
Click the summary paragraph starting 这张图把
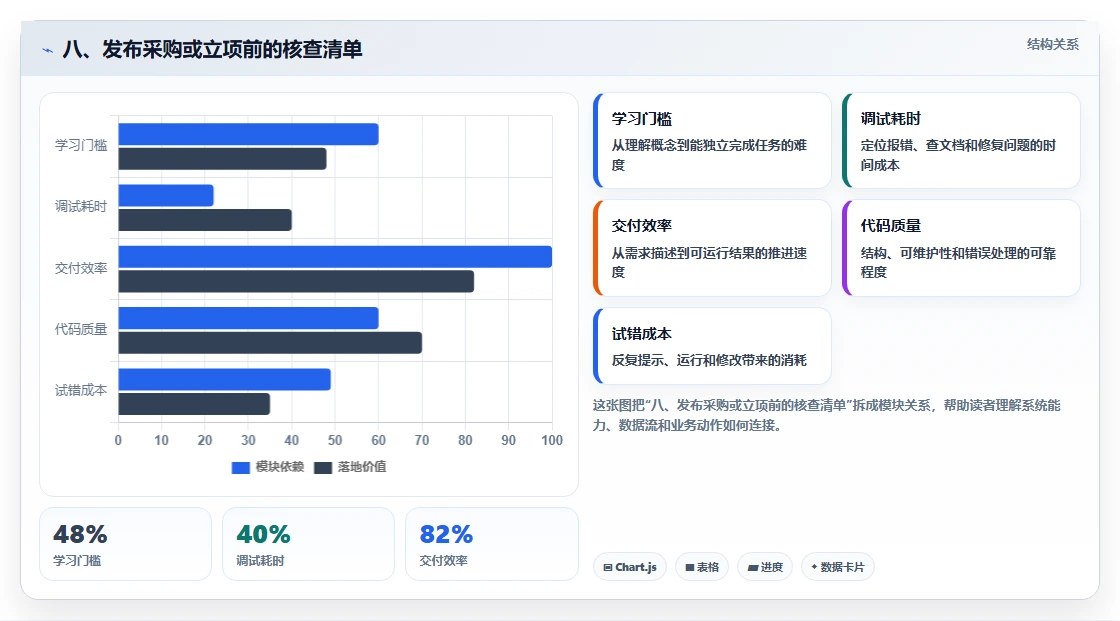[826, 415]
